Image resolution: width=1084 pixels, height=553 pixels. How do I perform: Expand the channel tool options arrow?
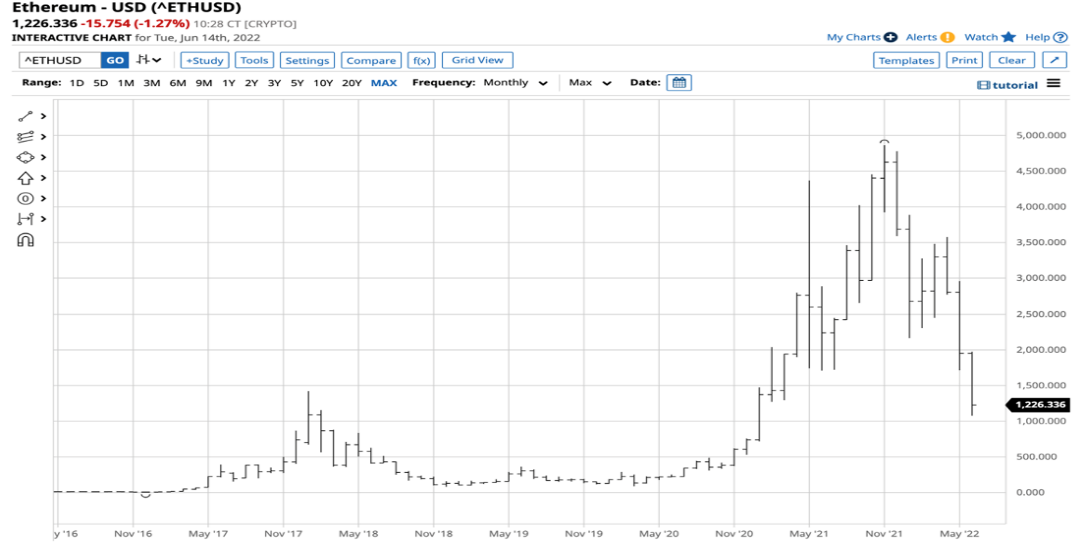click(44, 137)
